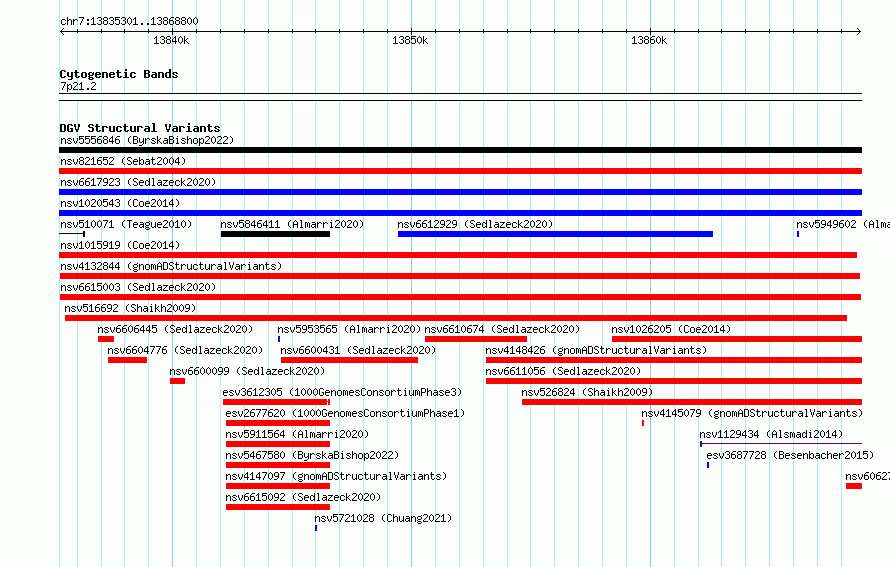The image size is (890, 567).
Task: Select the black nsv5846411 variant bar
Action: (x=275, y=234)
